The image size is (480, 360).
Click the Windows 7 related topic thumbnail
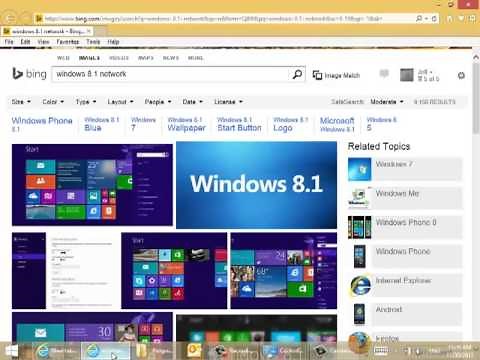coord(359,169)
